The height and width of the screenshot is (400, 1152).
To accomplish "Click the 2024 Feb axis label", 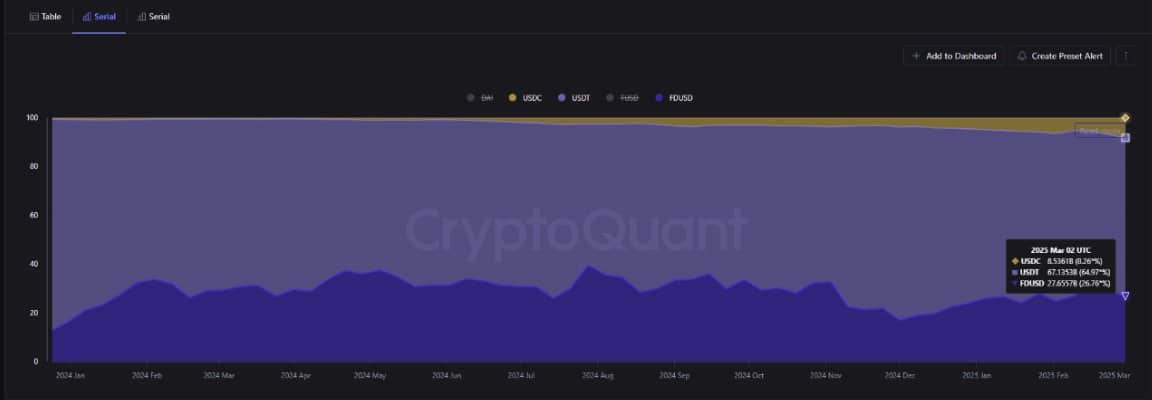I will tap(146, 375).
